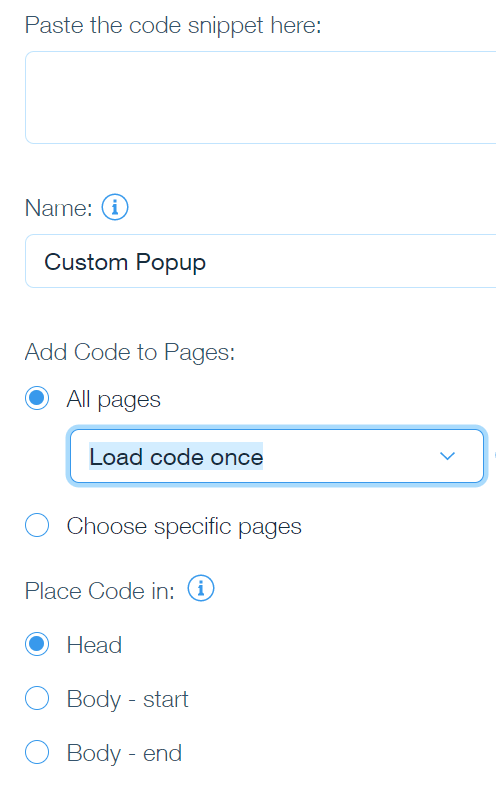Click the Body - end label text
The image size is (496, 785).
(124, 753)
